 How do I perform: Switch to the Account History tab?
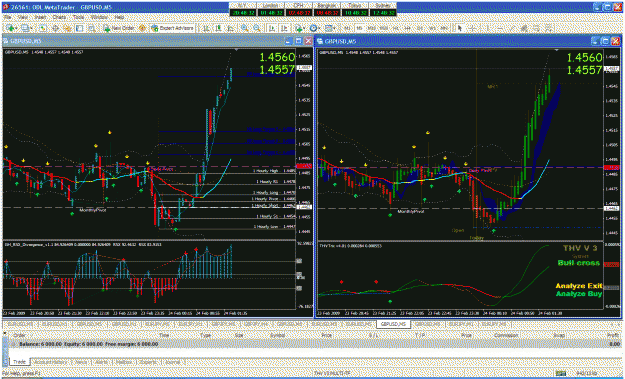[50, 362]
